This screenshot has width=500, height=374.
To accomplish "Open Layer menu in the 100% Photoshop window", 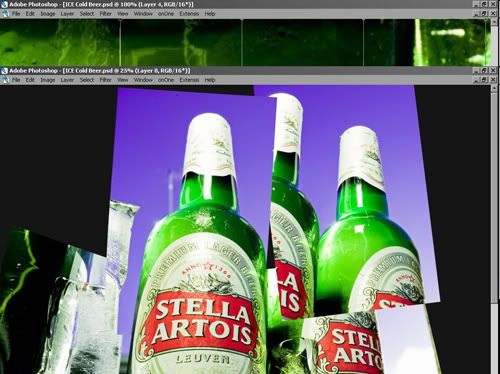I will tap(67, 14).
